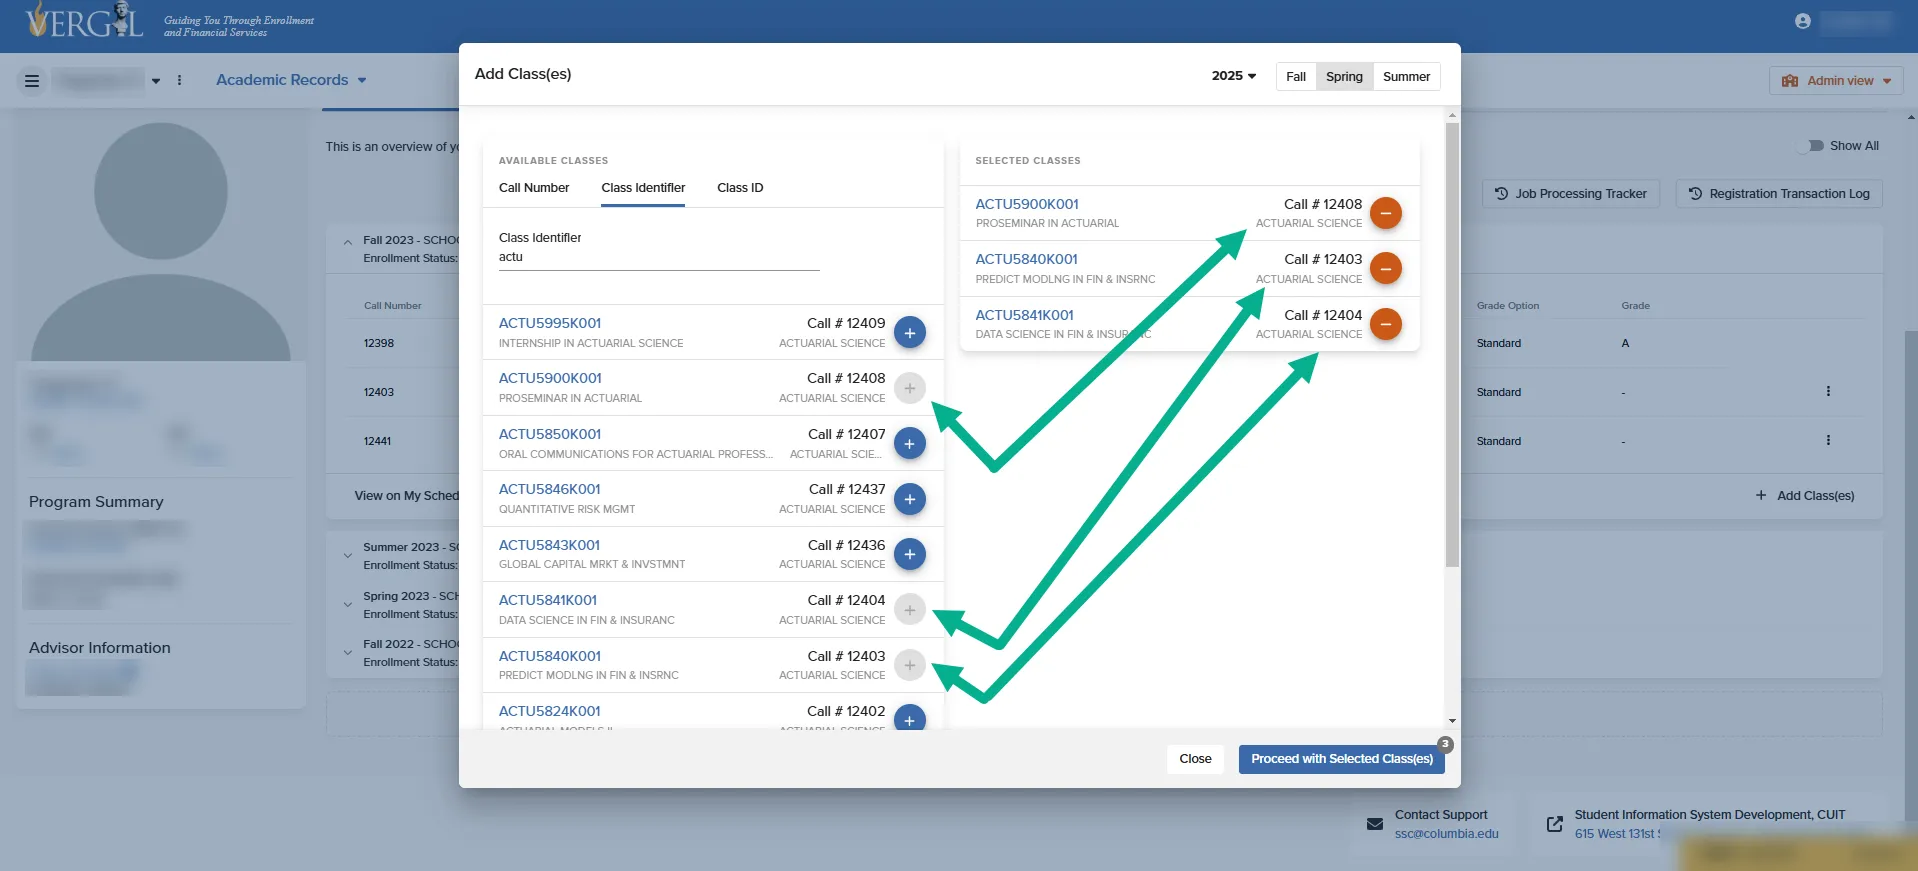Remove selected class ACTU5840K001

click(x=1385, y=268)
